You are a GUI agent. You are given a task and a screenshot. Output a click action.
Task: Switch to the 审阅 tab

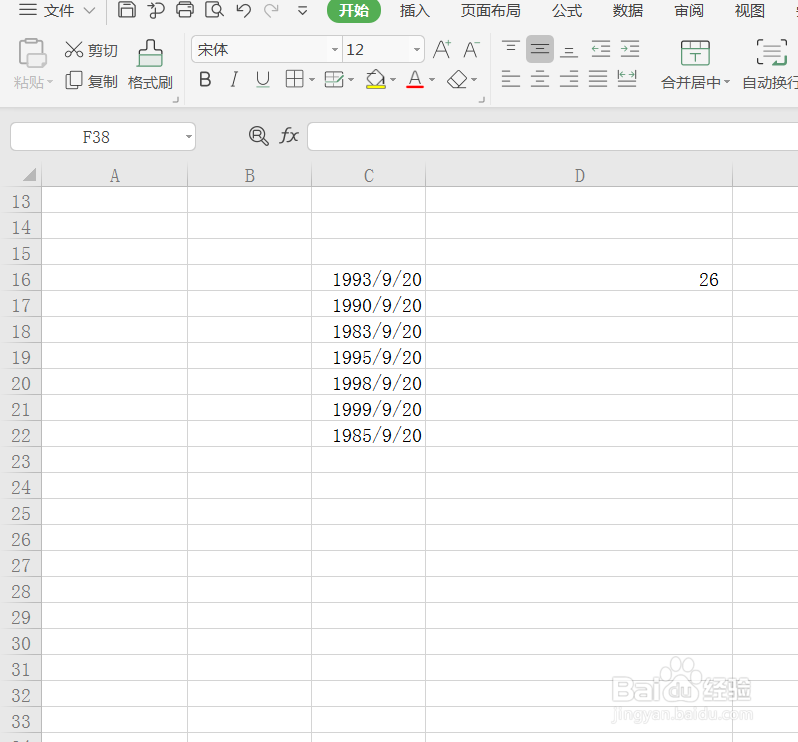[689, 10]
